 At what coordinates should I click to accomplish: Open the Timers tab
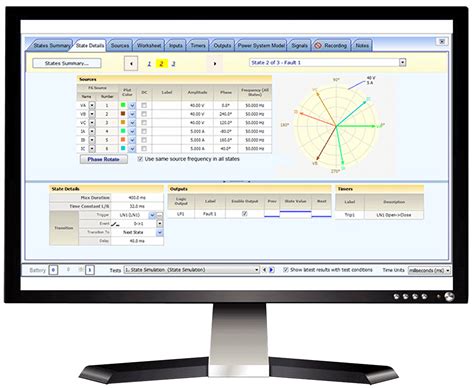pyautogui.click(x=198, y=46)
